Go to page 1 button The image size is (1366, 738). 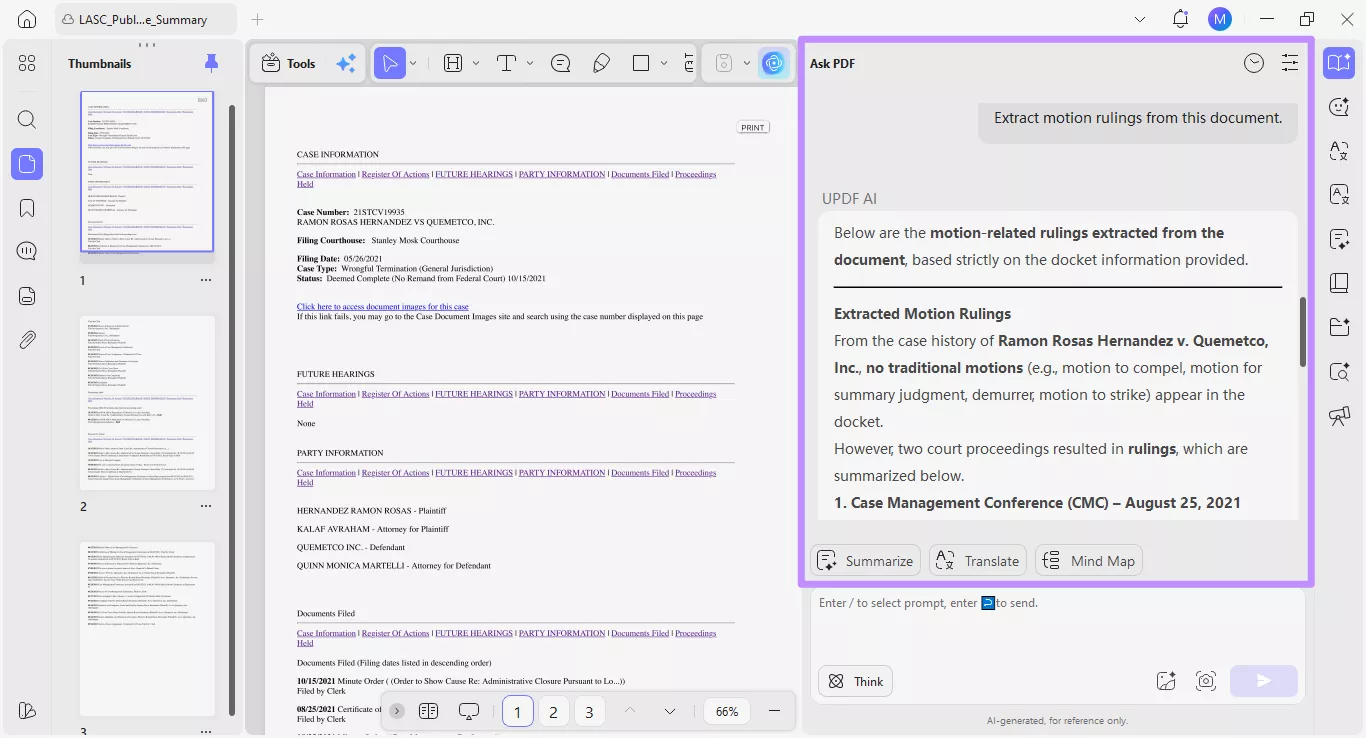coord(517,711)
